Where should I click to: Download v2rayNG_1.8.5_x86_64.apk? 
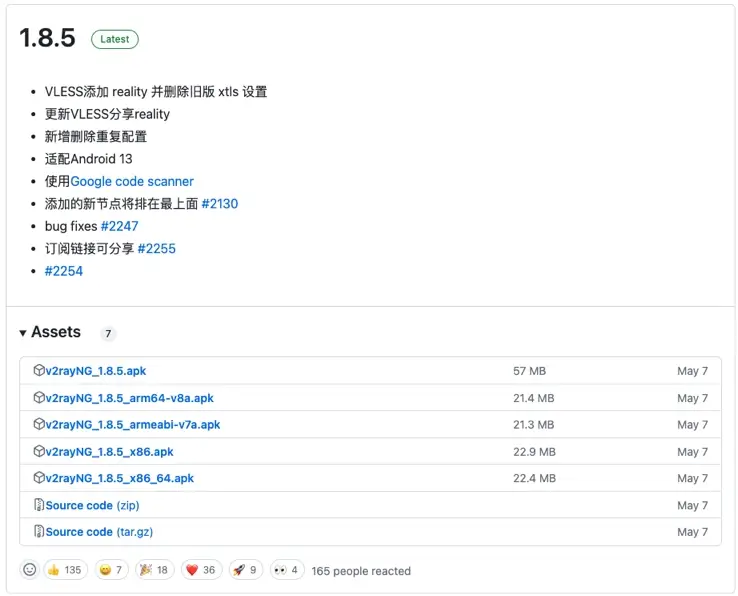[x=120, y=478]
